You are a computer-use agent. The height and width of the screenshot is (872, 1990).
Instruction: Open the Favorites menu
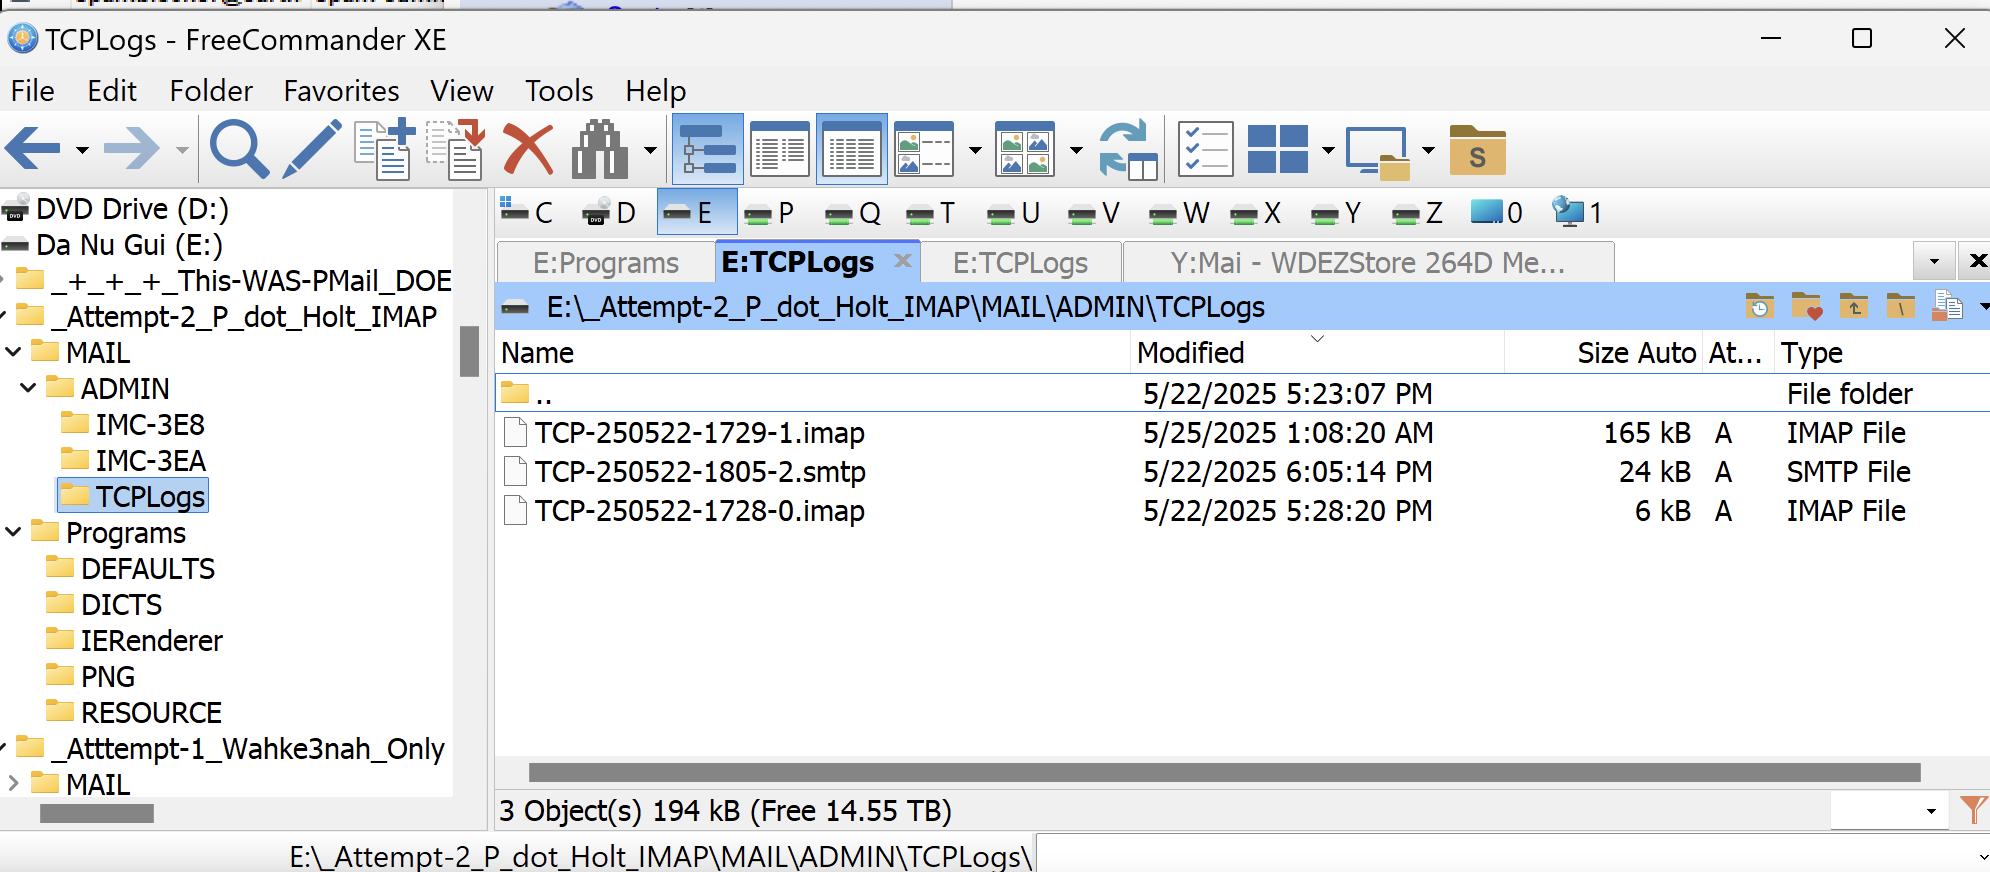(x=341, y=91)
